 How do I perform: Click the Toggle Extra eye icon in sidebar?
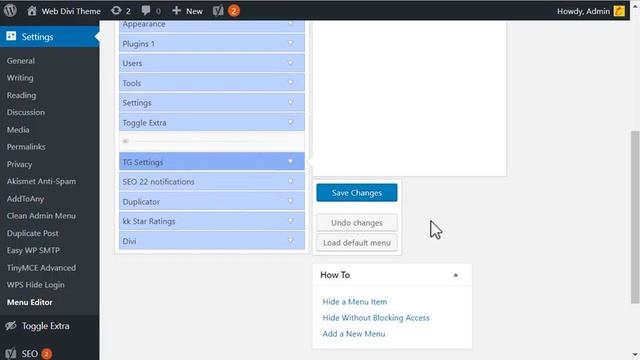[x=11, y=326]
